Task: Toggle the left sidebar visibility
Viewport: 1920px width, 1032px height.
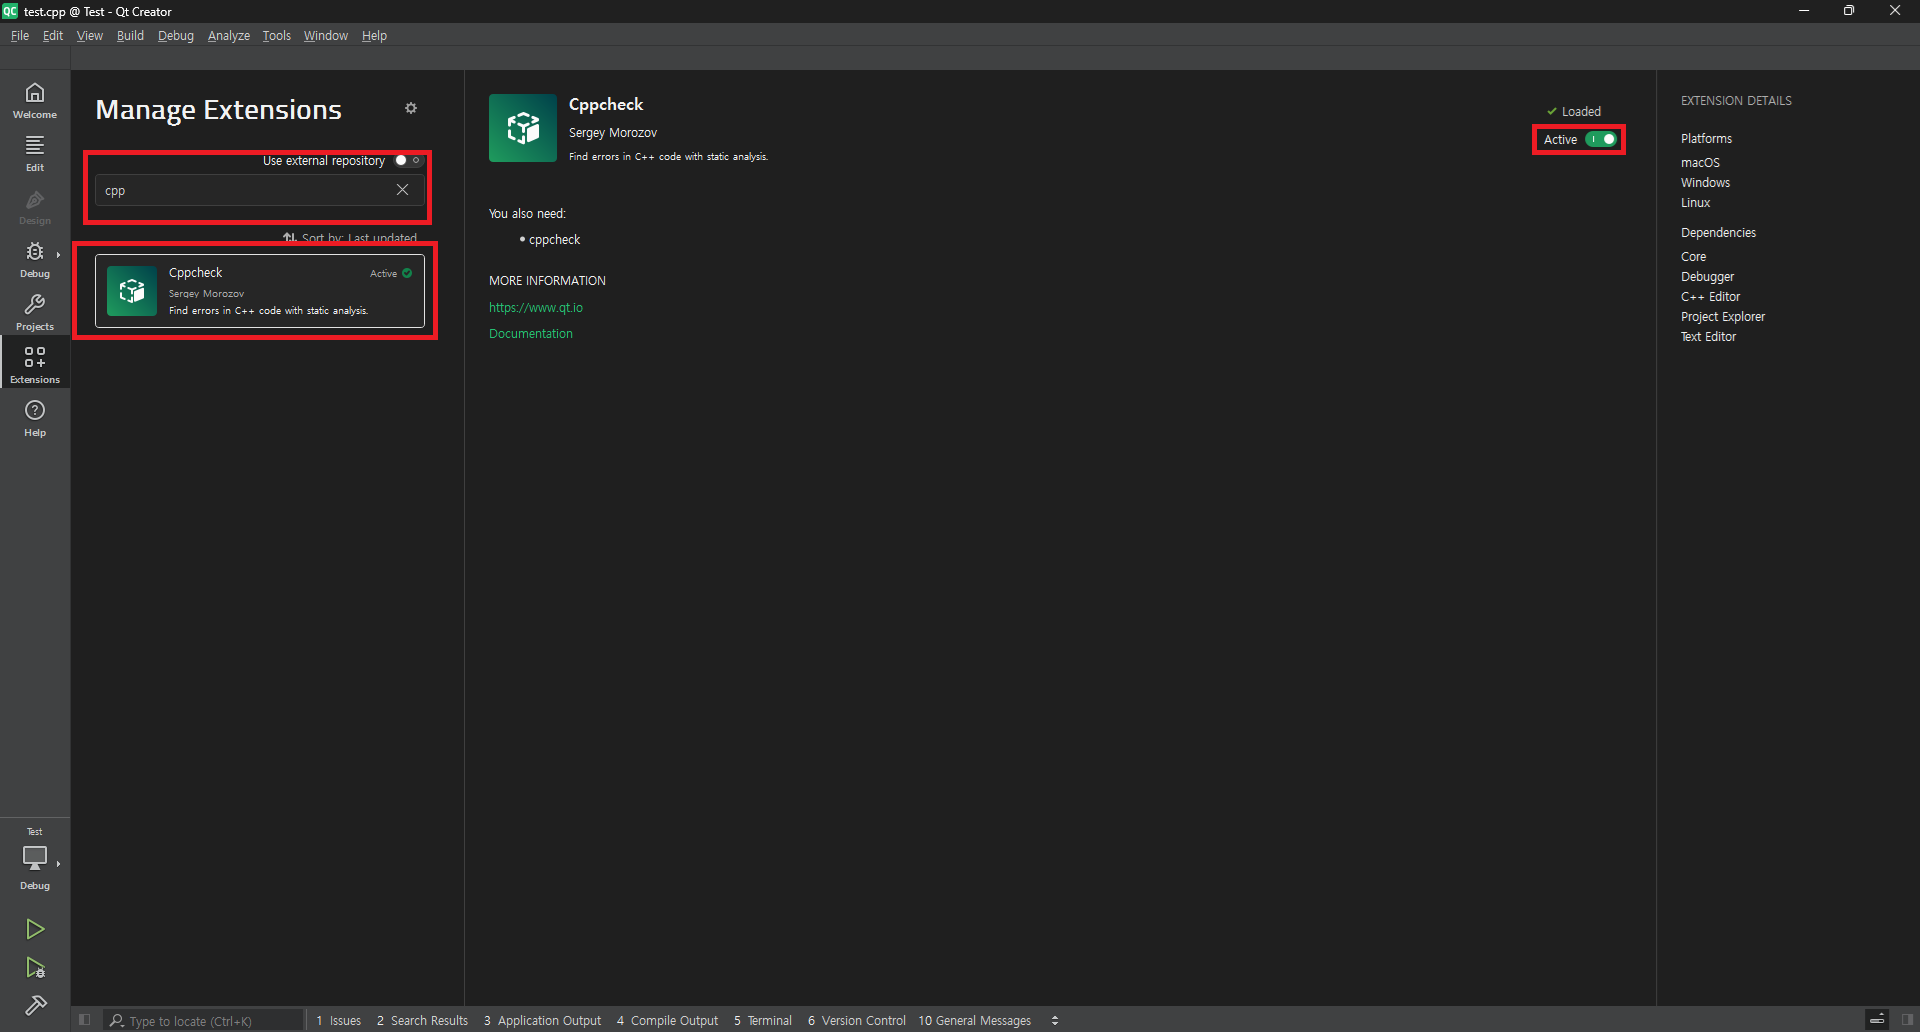Action: click(85, 1020)
